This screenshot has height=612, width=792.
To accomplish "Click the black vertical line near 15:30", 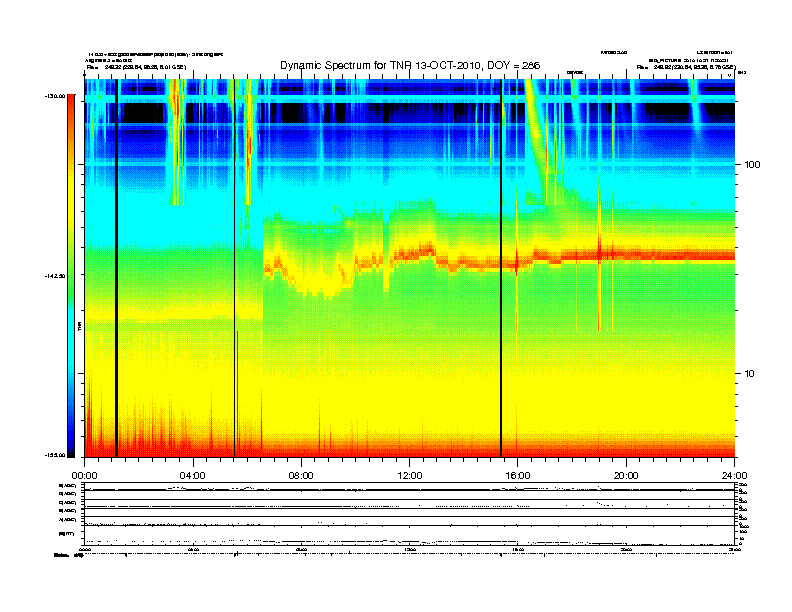I will pyautogui.click(x=501, y=268).
